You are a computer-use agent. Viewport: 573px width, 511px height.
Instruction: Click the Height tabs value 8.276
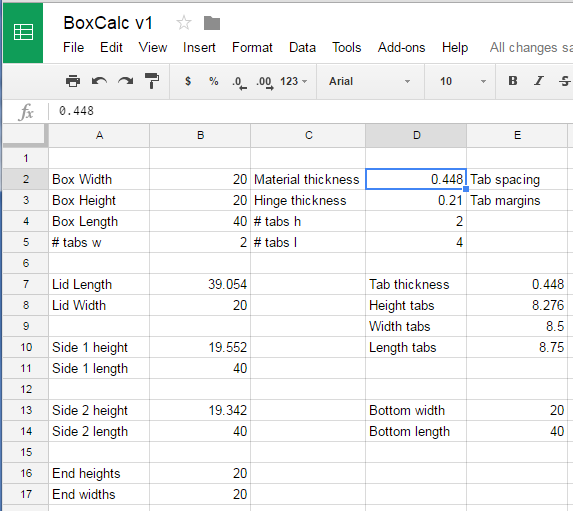pyautogui.click(x=517, y=305)
